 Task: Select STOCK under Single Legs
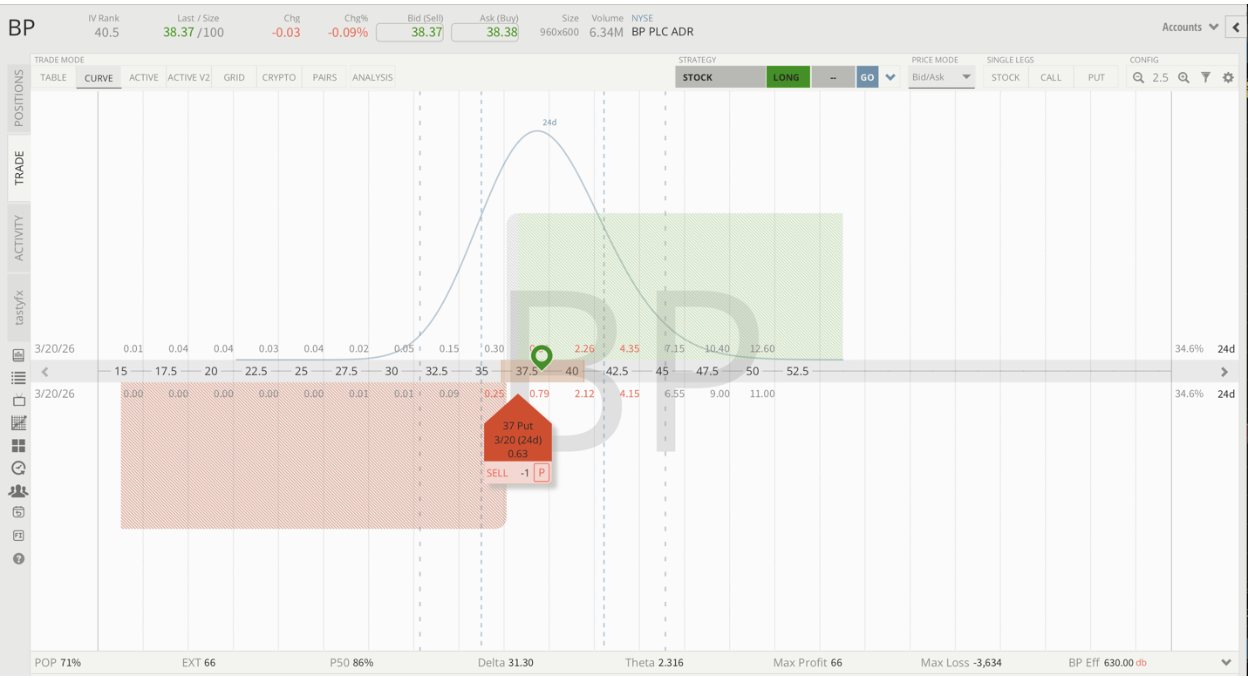click(x=1005, y=77)
